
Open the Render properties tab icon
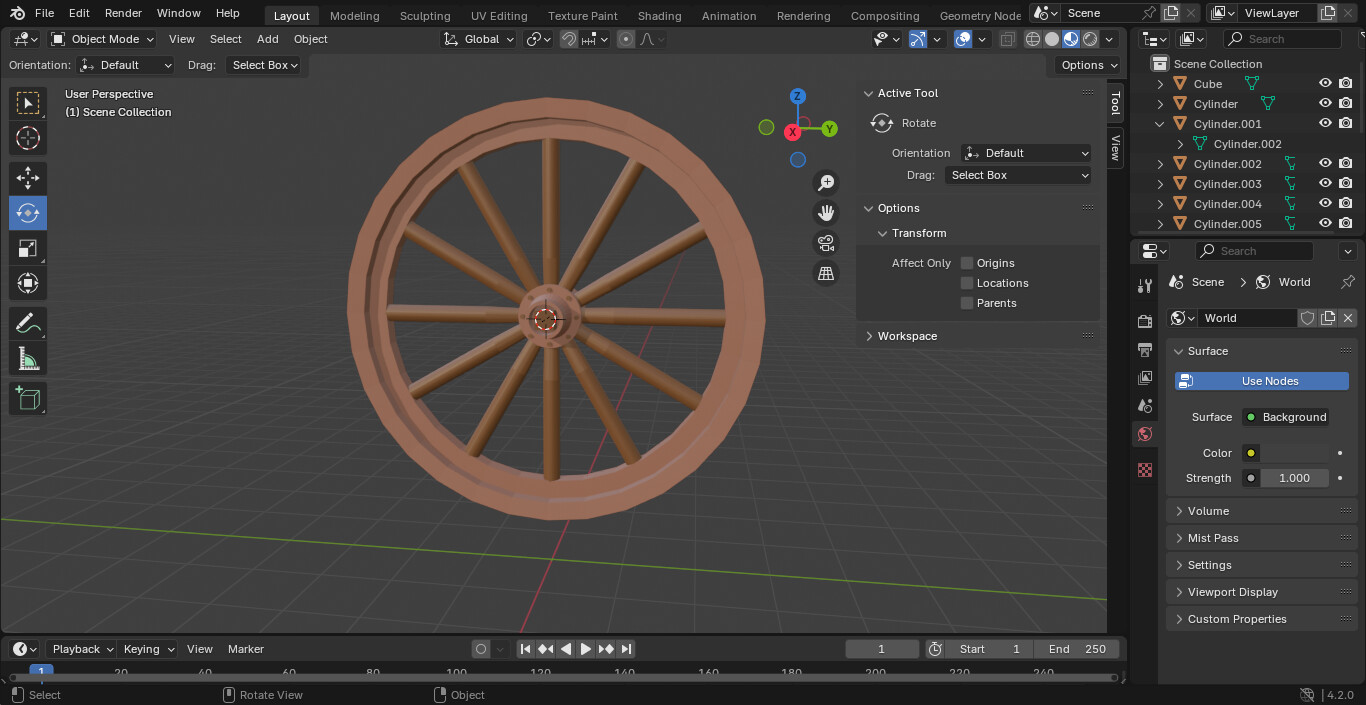point(1144,320)
